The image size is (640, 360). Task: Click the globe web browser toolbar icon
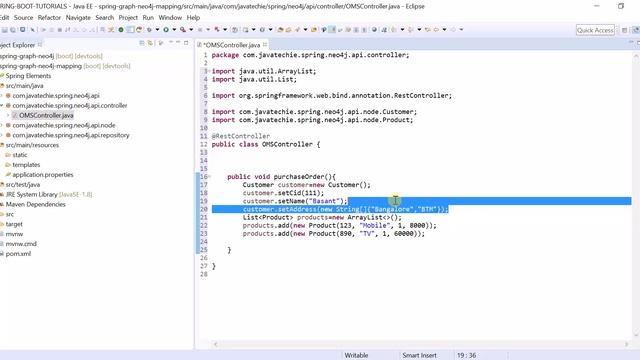(x=374, y=29)
